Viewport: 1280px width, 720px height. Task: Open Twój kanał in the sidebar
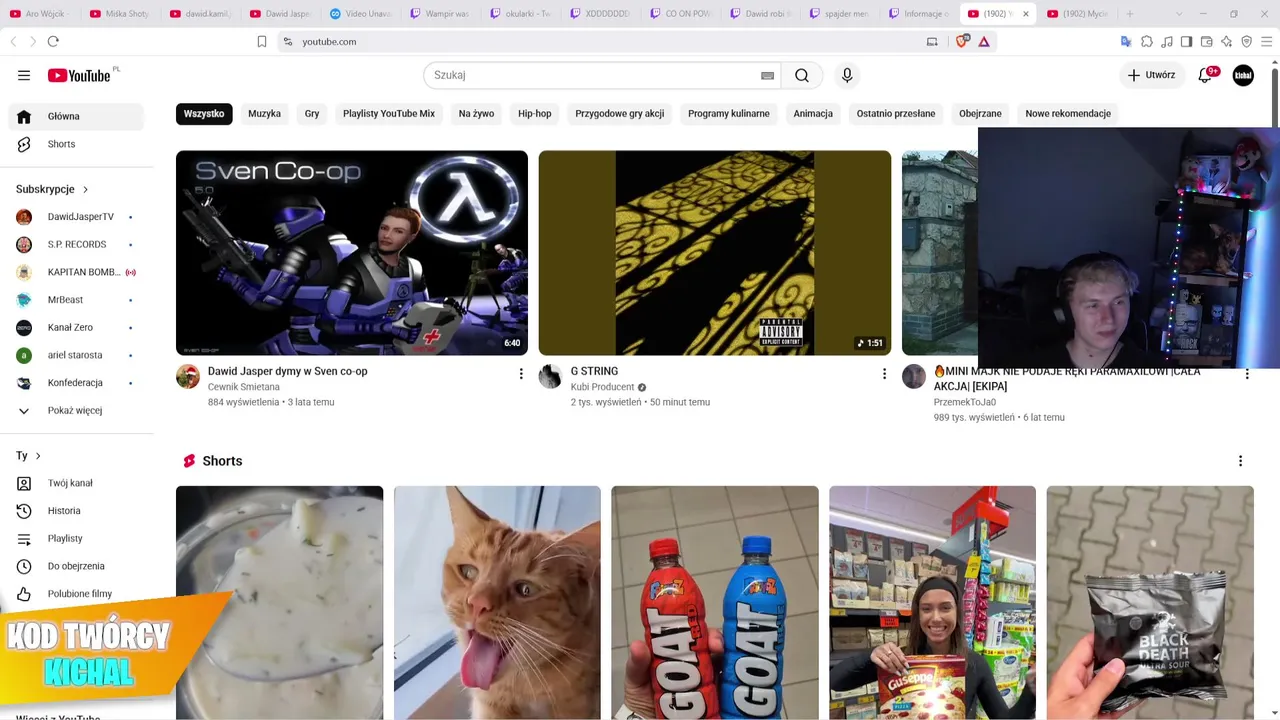coord(76,483)
